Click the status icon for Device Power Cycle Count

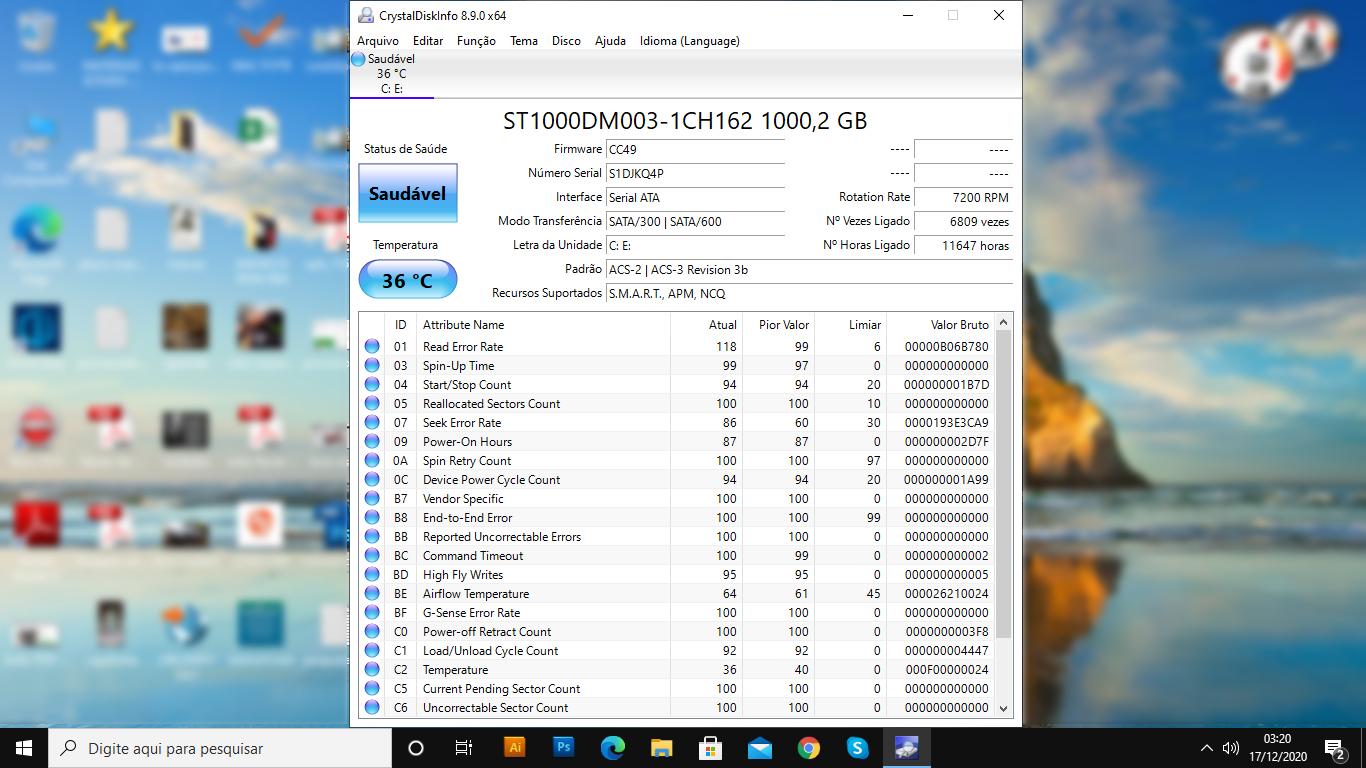[372, 480]
